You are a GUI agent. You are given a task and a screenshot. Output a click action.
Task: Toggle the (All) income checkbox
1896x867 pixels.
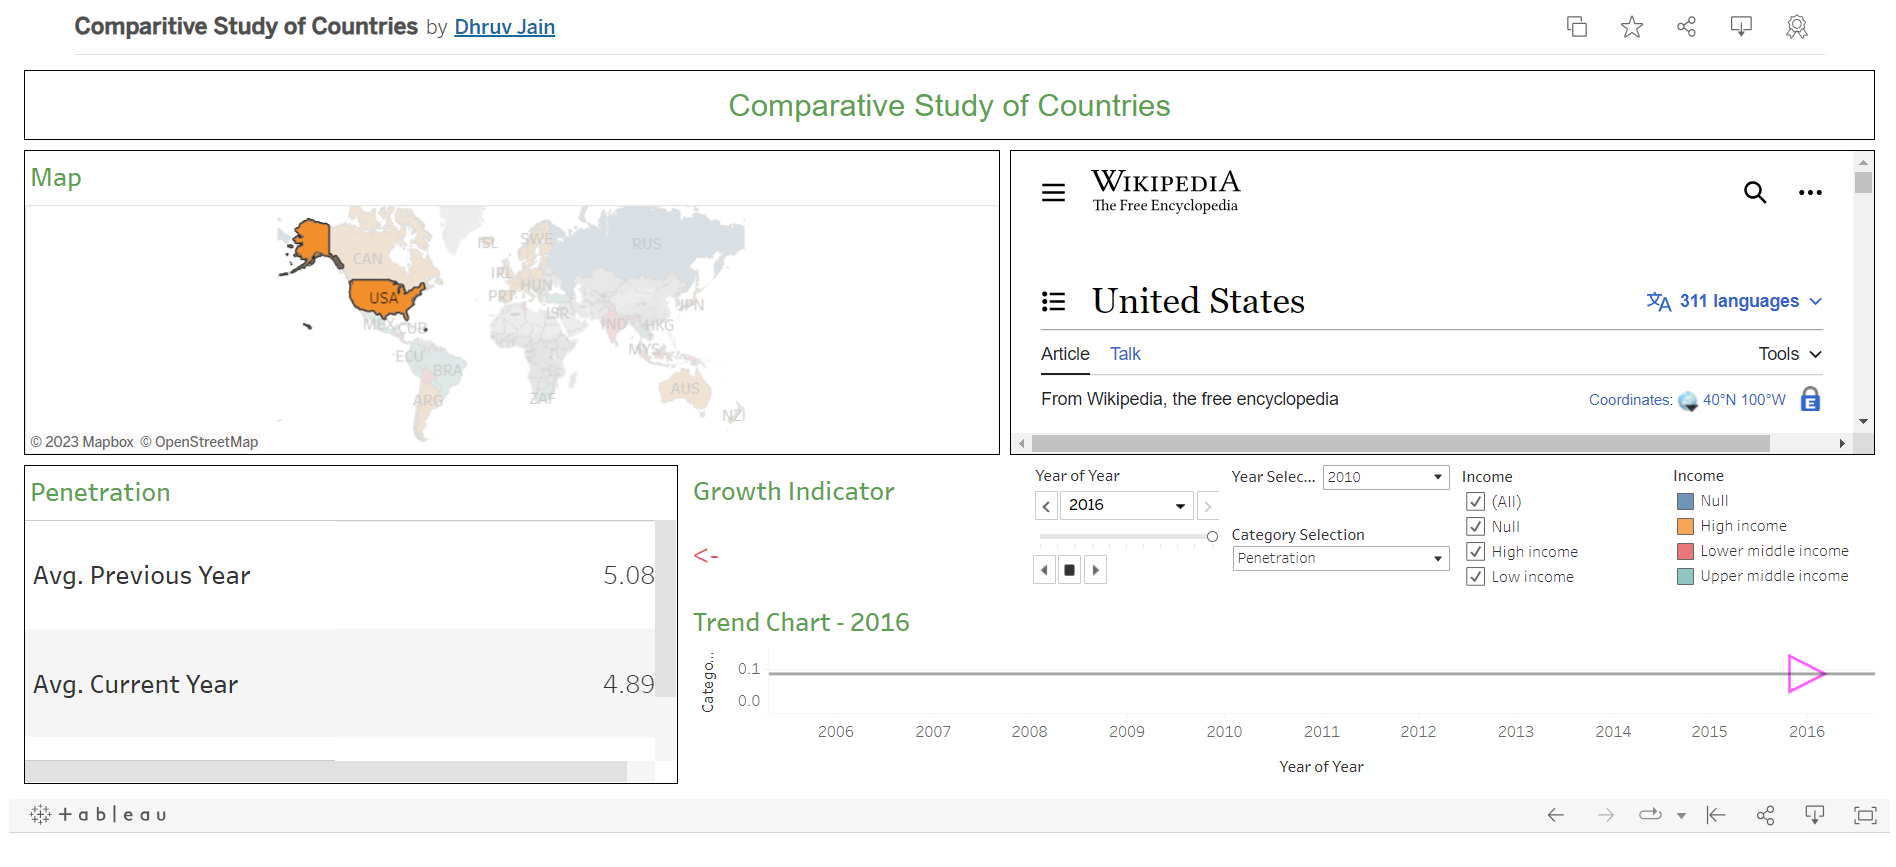(1475, 502)
